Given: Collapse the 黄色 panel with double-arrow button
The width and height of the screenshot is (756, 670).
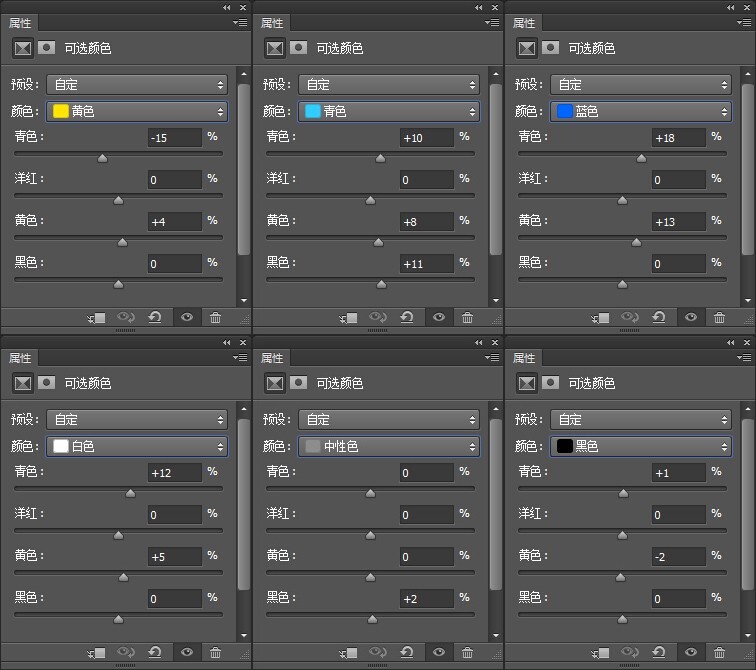Looking at the screenshot, I should (227, 7).
